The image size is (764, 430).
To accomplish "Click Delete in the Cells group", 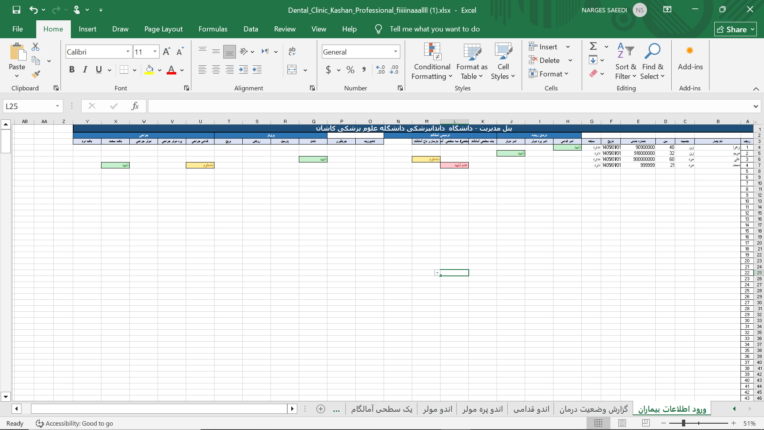I will pyautogui.click(x=549, y=60).
